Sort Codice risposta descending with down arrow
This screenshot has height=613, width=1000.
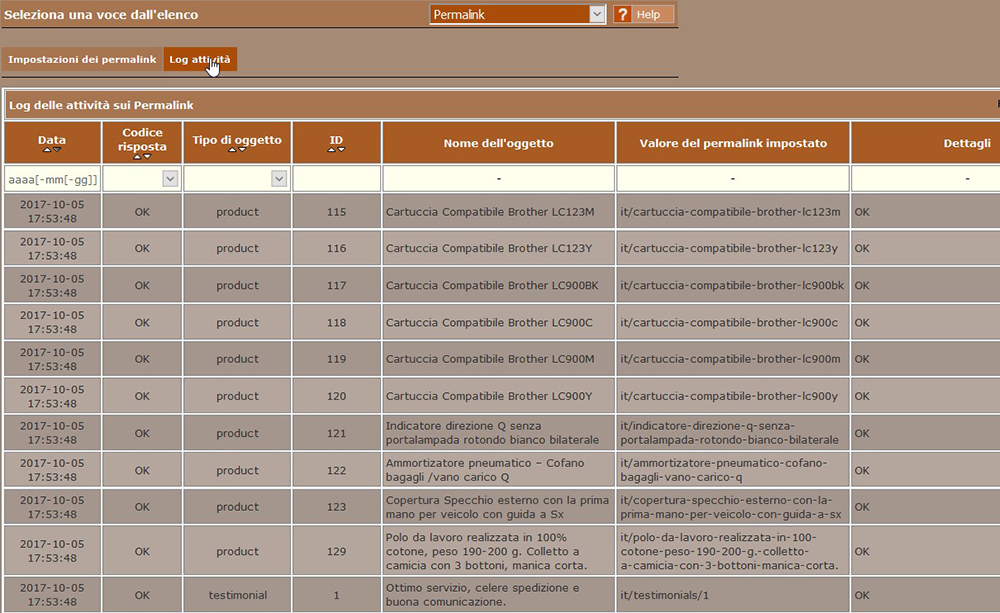click(147, 157)
